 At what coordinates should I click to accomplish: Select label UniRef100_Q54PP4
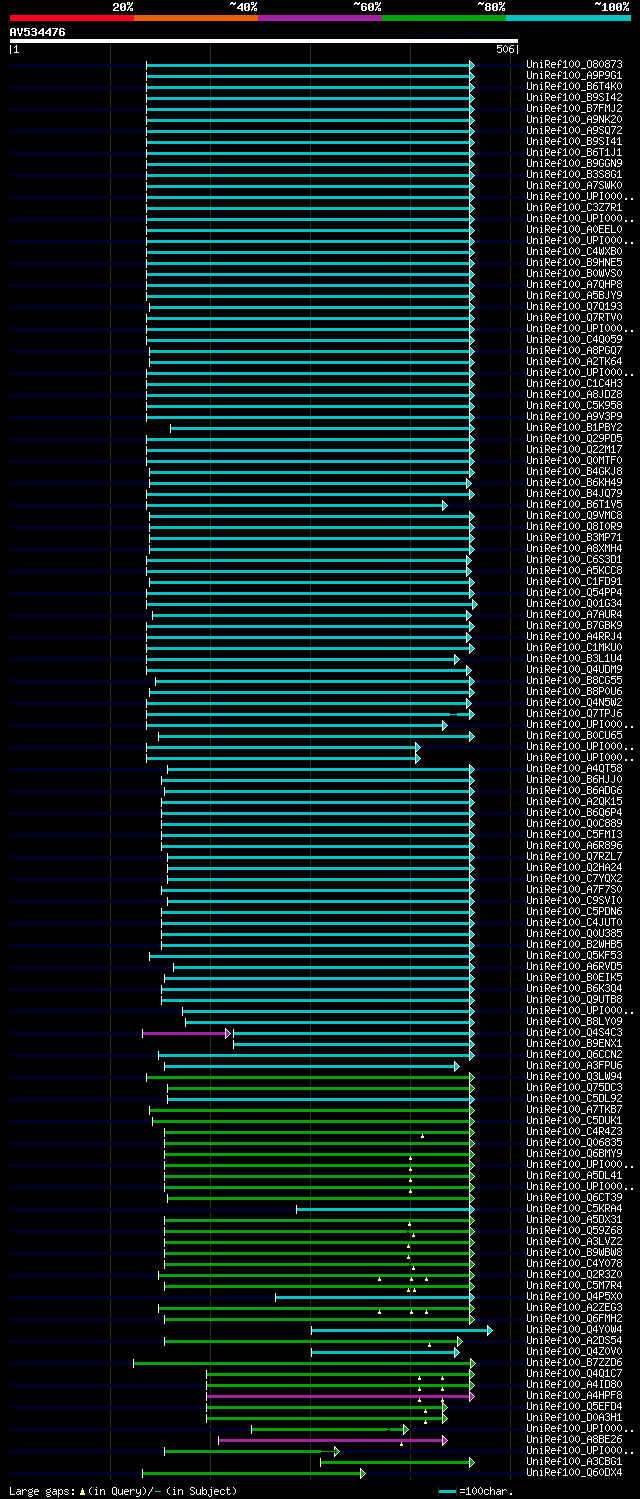coord(574,593)
